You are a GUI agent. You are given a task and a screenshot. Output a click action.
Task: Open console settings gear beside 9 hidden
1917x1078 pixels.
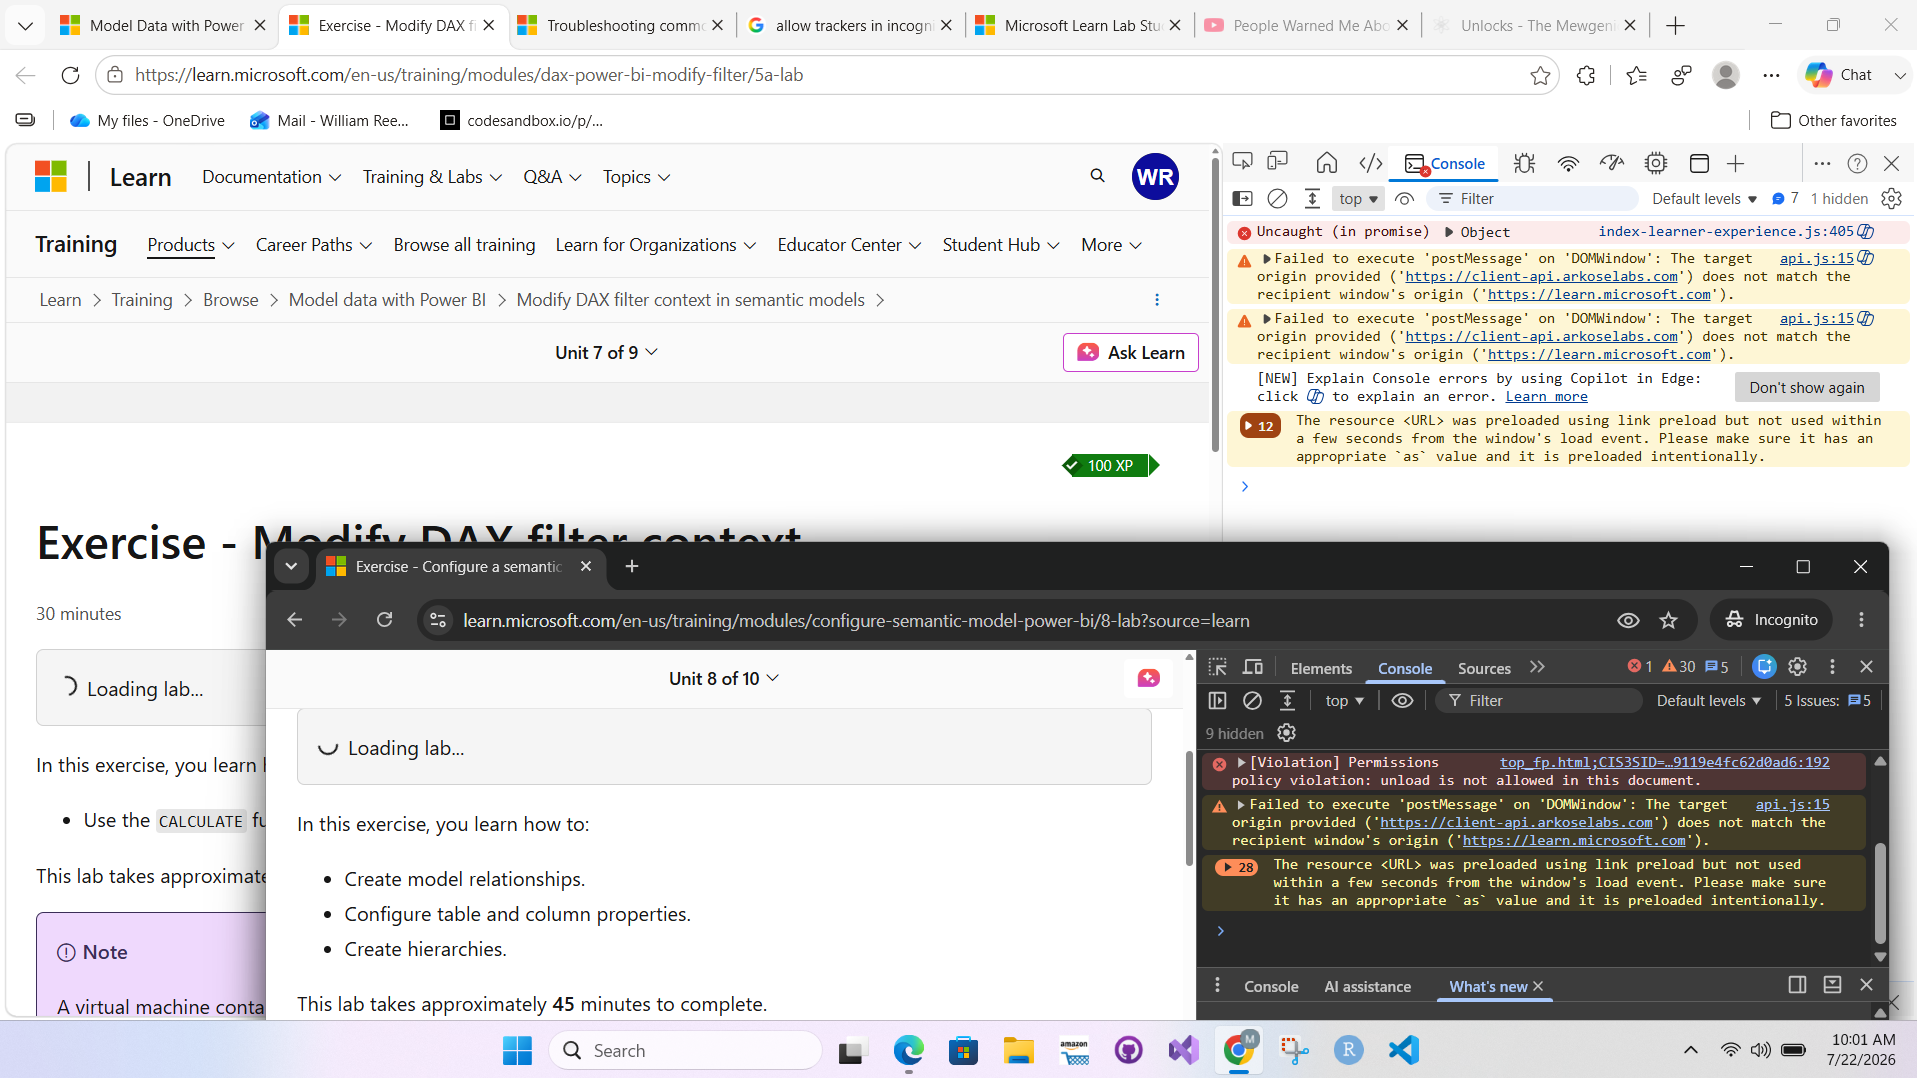1287,733
